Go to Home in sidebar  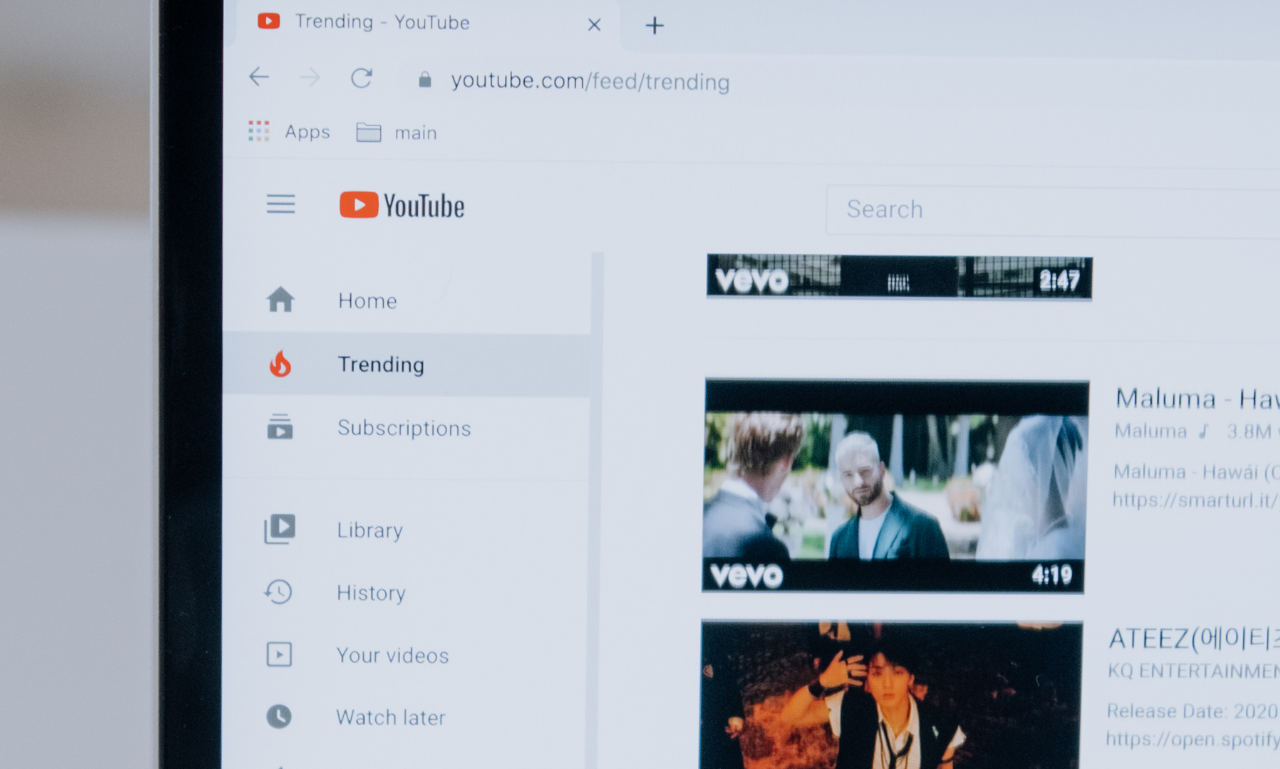406,300
